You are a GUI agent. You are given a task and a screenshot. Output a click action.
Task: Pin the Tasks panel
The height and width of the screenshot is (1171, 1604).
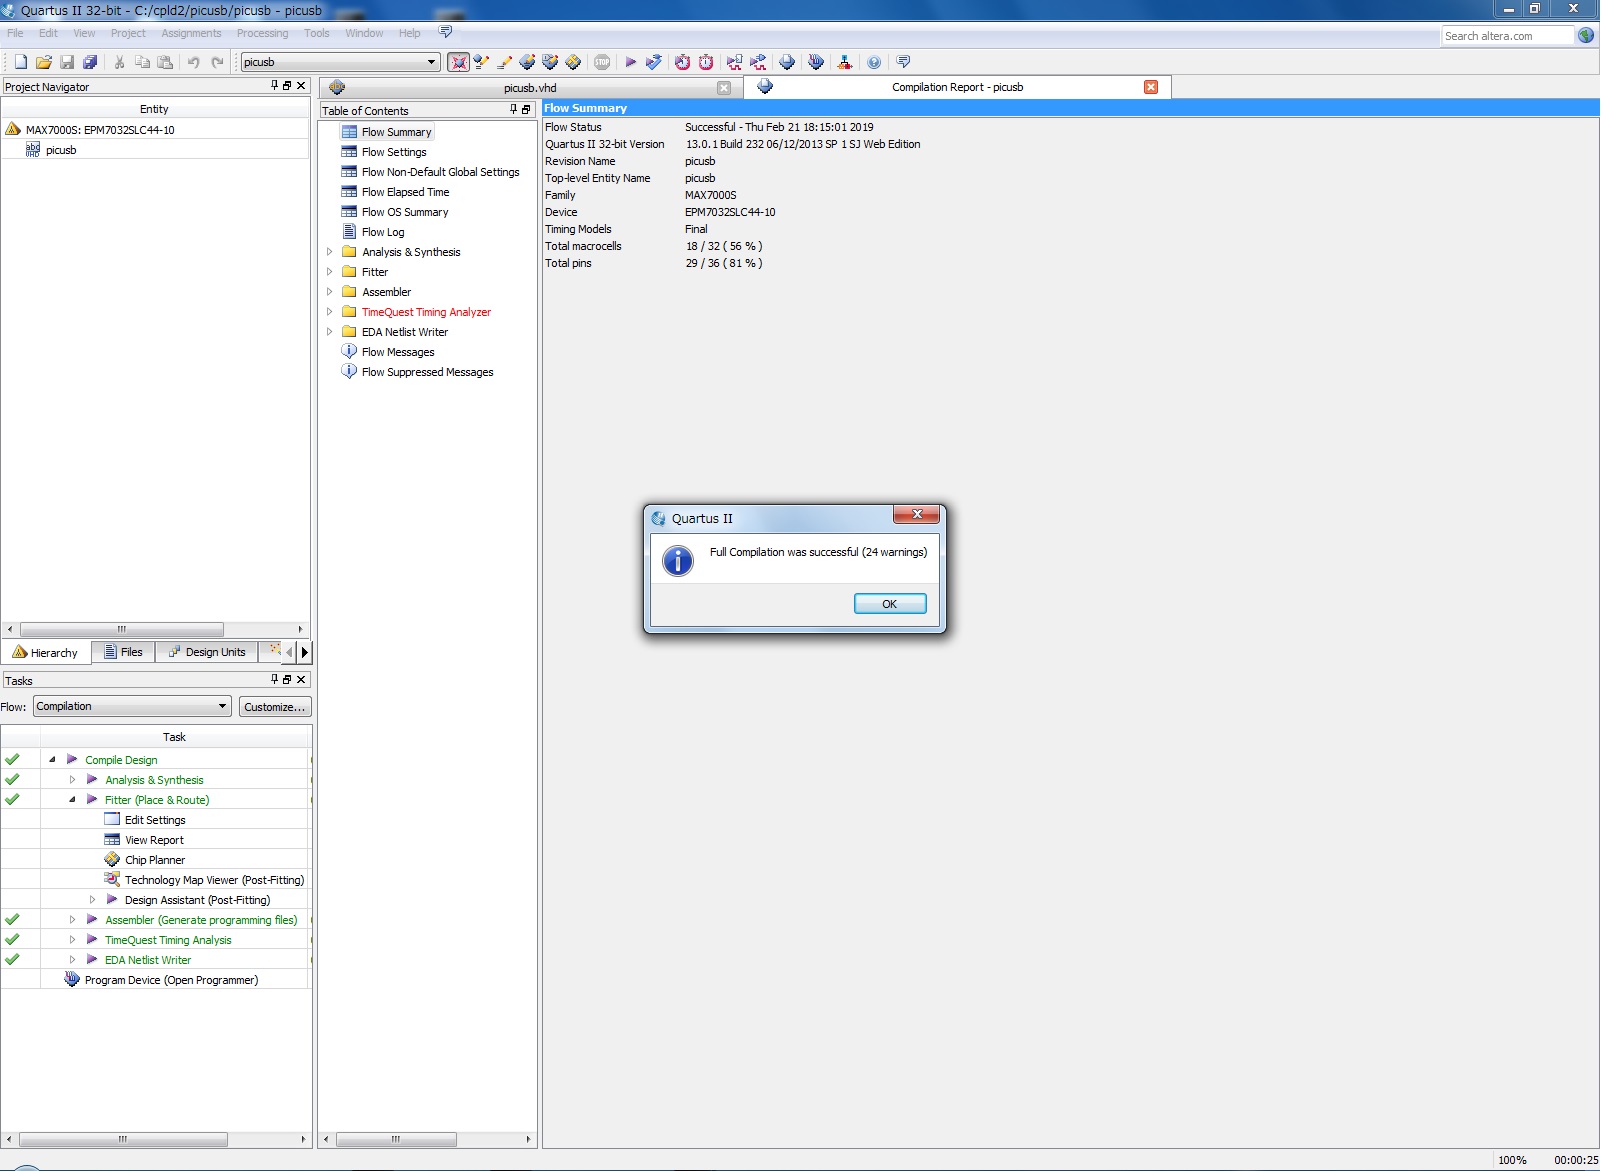(274, 679)
